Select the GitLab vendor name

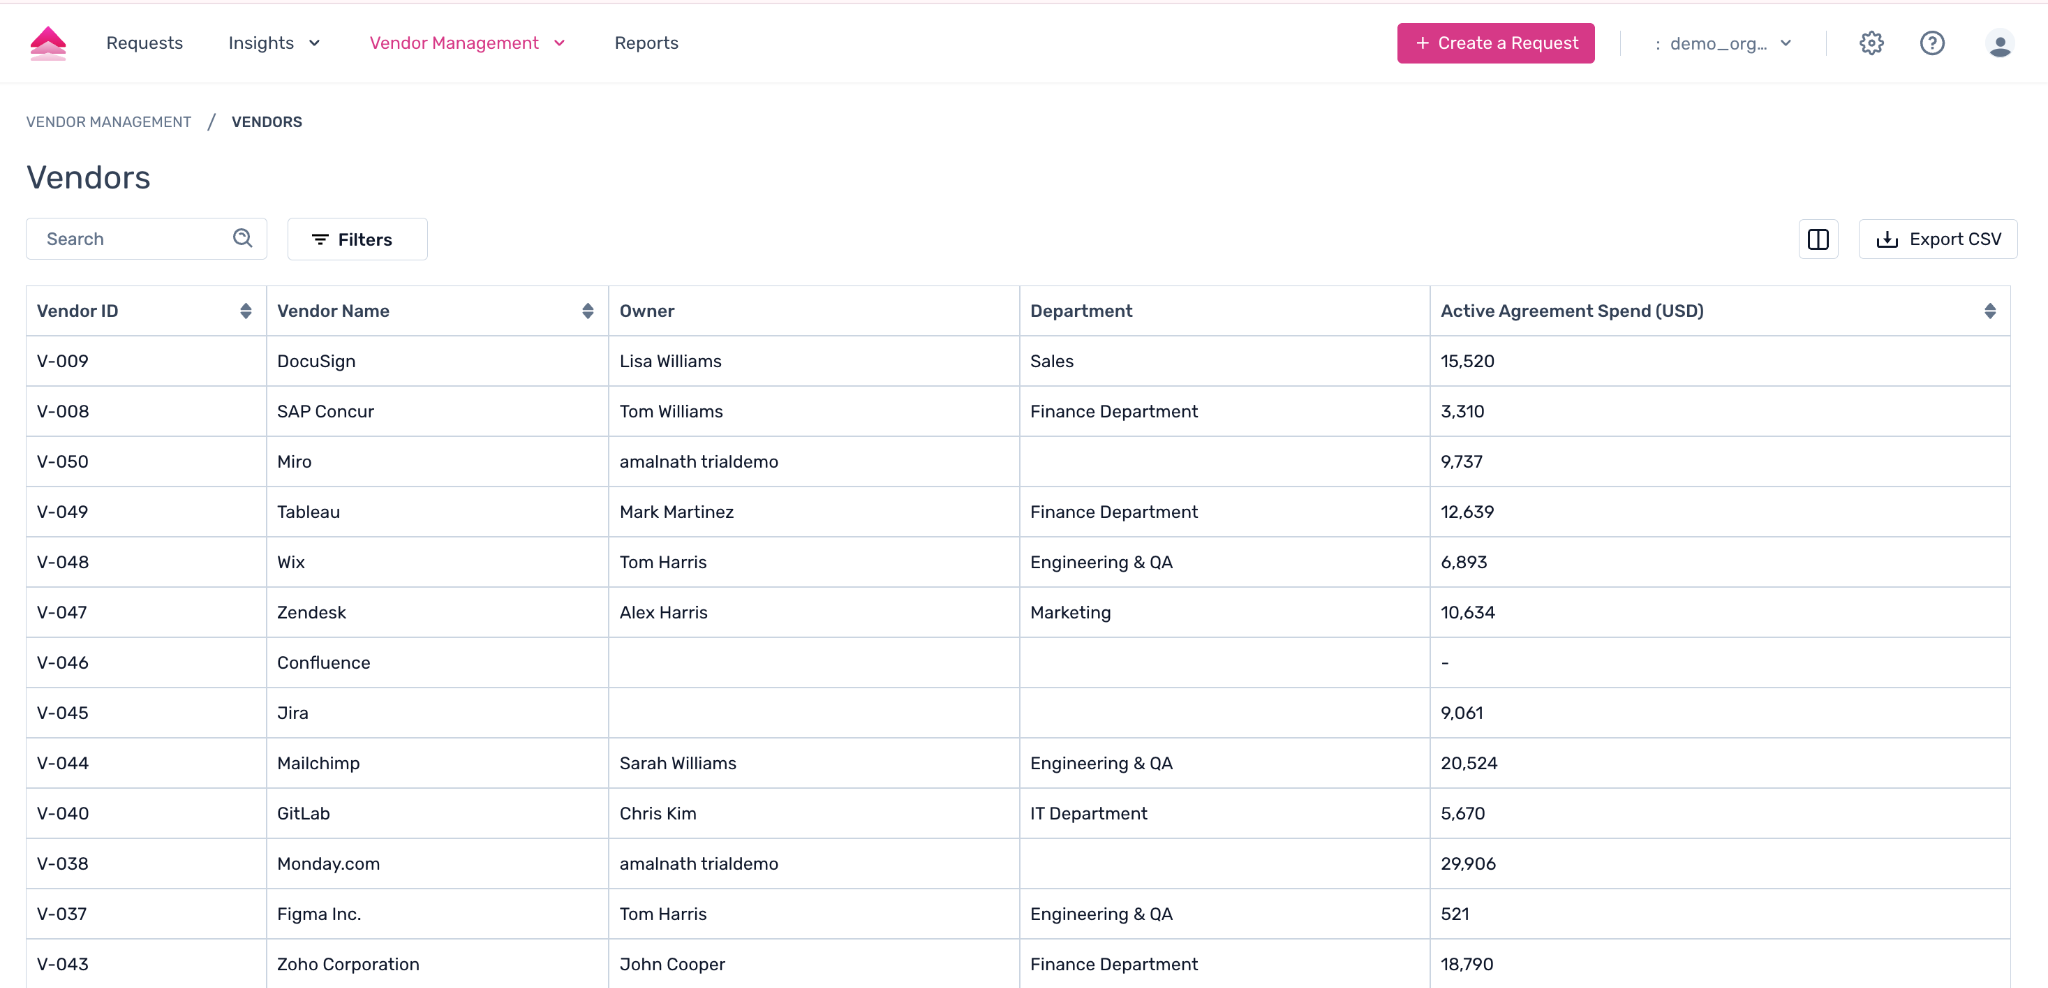(303, 813)
